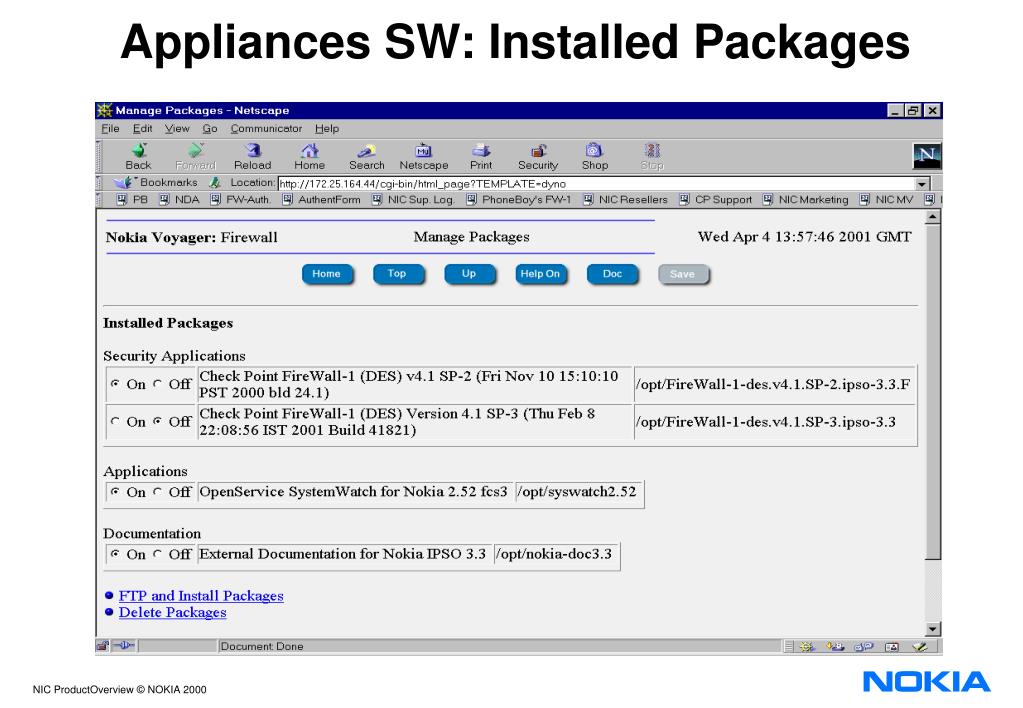Go Back in Netscape toolbar
1023x708 pixels.
coord(138,157)
